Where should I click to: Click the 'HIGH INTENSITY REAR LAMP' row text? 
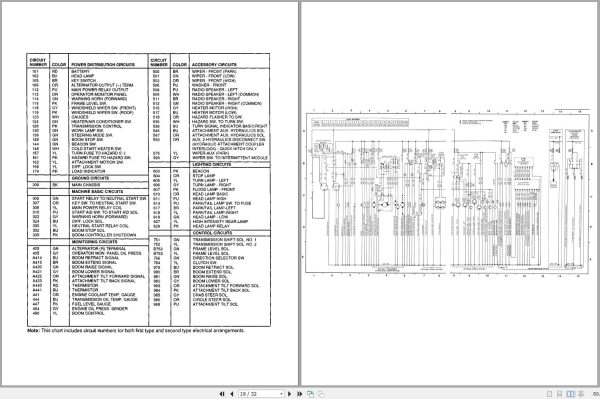pyautogui.click(x=220, y=221)
